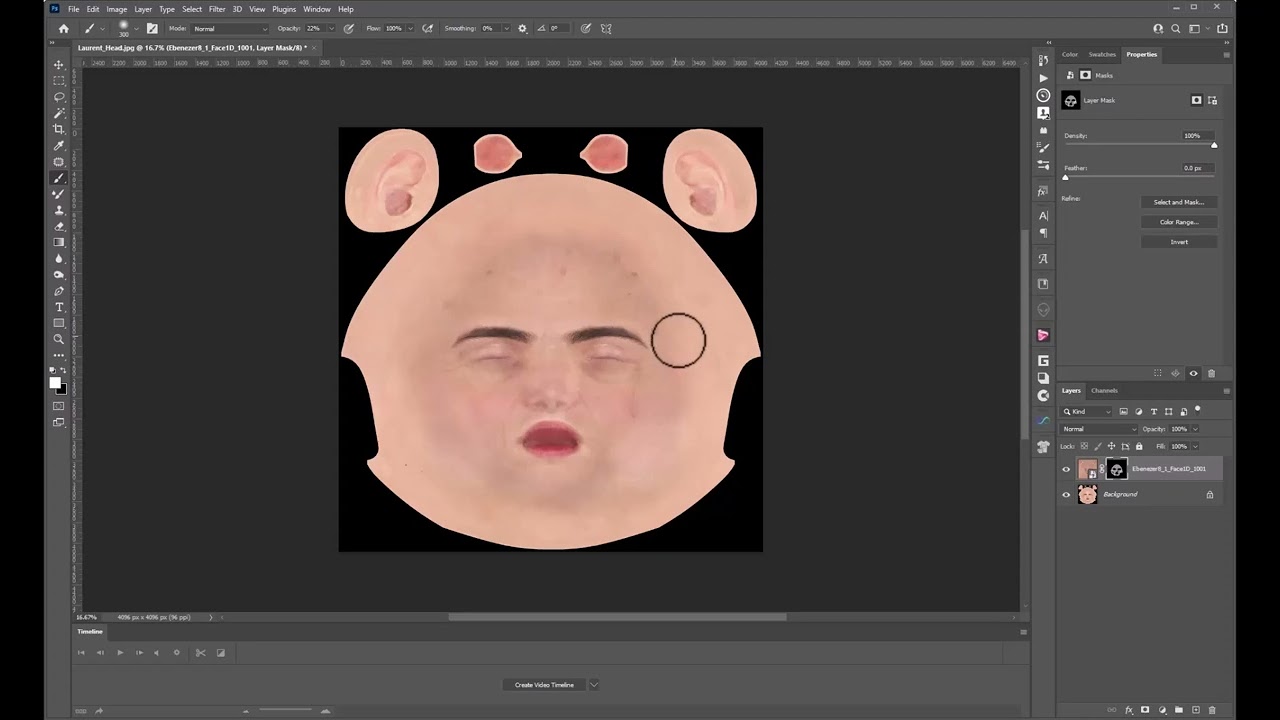The width and height of the screenshot is (1280, 720).
Task: Open the Image menu
Action: tap(117, 9)
